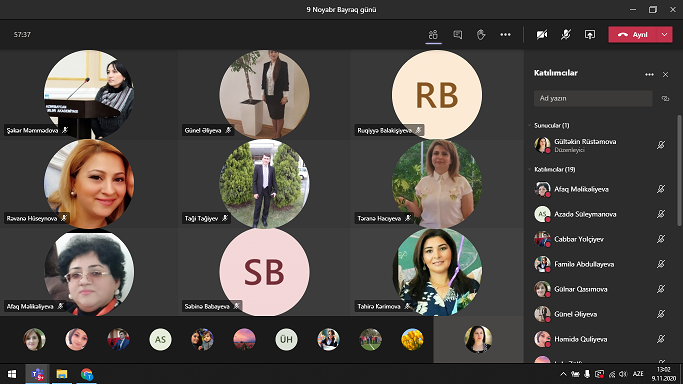683x384 pixels.
Task: Click the AS avatar in bottom strip
Action: [x=160, y=339]
